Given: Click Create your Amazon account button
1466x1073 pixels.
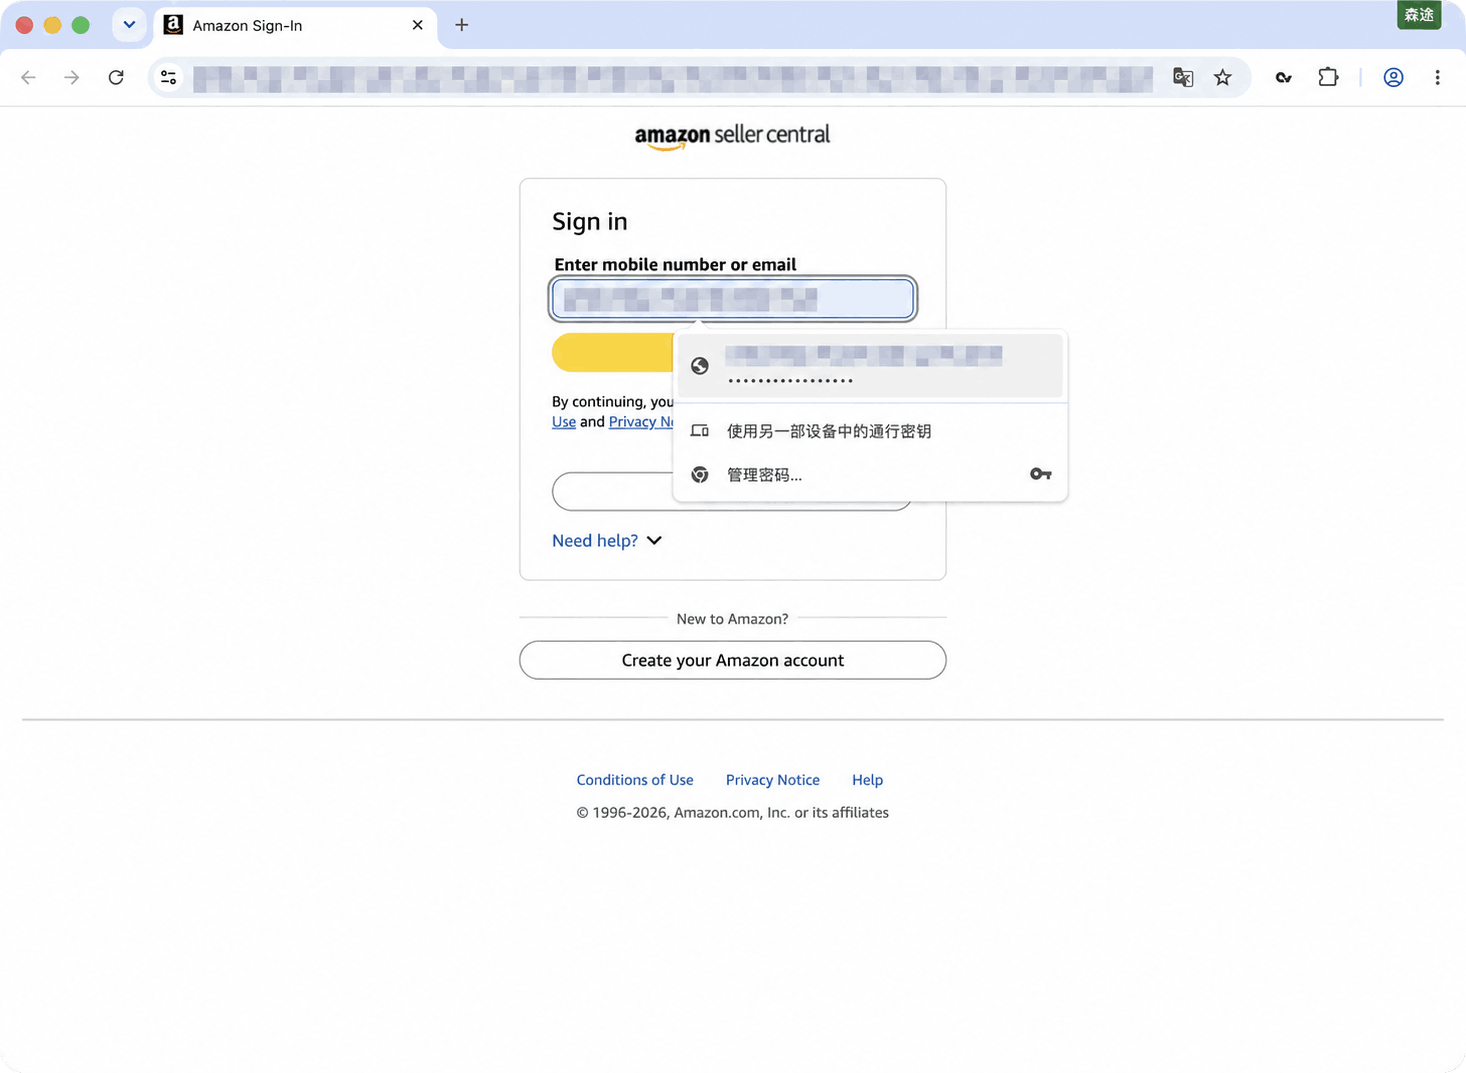Looking at the screenshot, I should [733, 660].
